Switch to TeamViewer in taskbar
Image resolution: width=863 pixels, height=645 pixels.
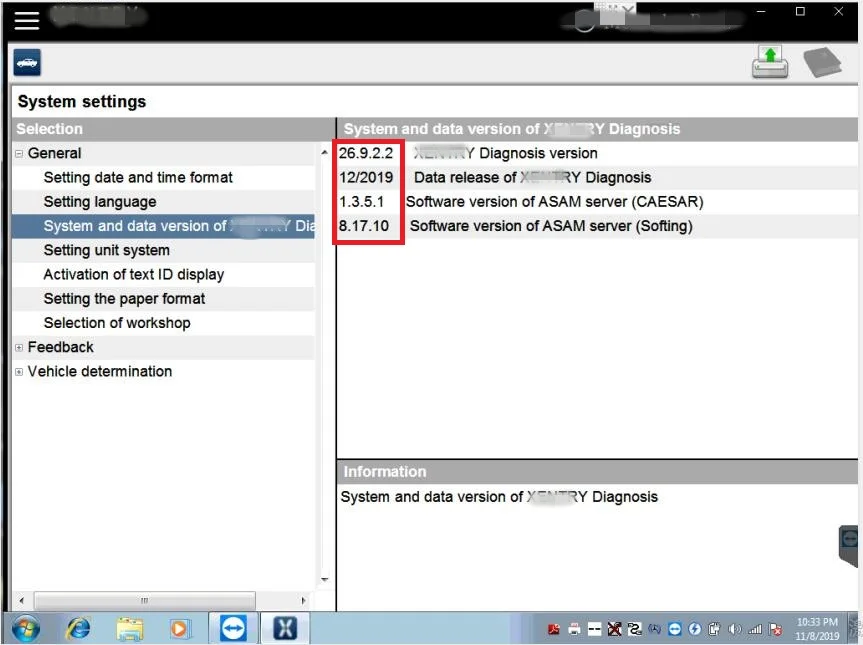tap(233, 628)
